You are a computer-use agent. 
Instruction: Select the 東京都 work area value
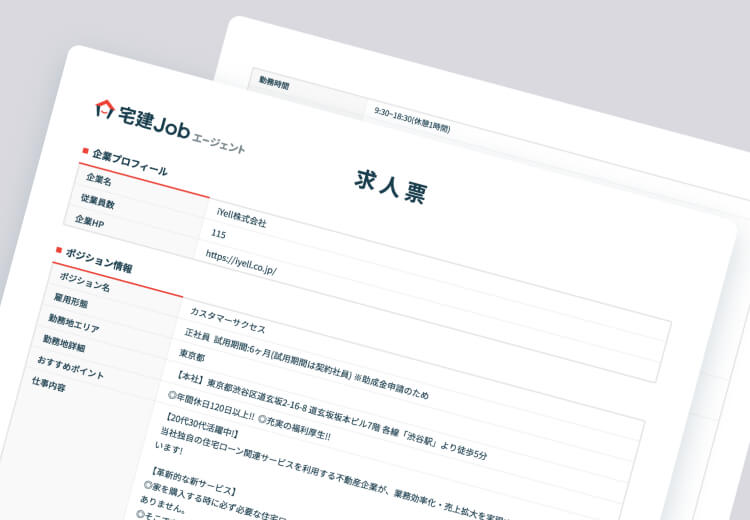tap(192, 355)
